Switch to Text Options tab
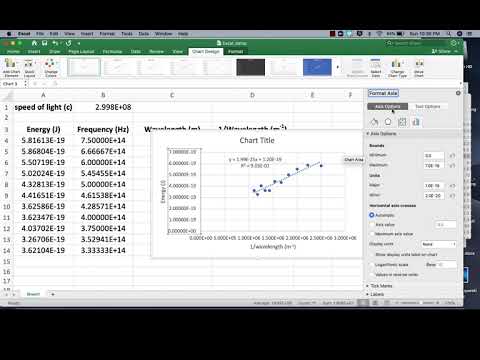Image resolution: width=480 pixels, height=360 pixels. [x=428, y=106]
